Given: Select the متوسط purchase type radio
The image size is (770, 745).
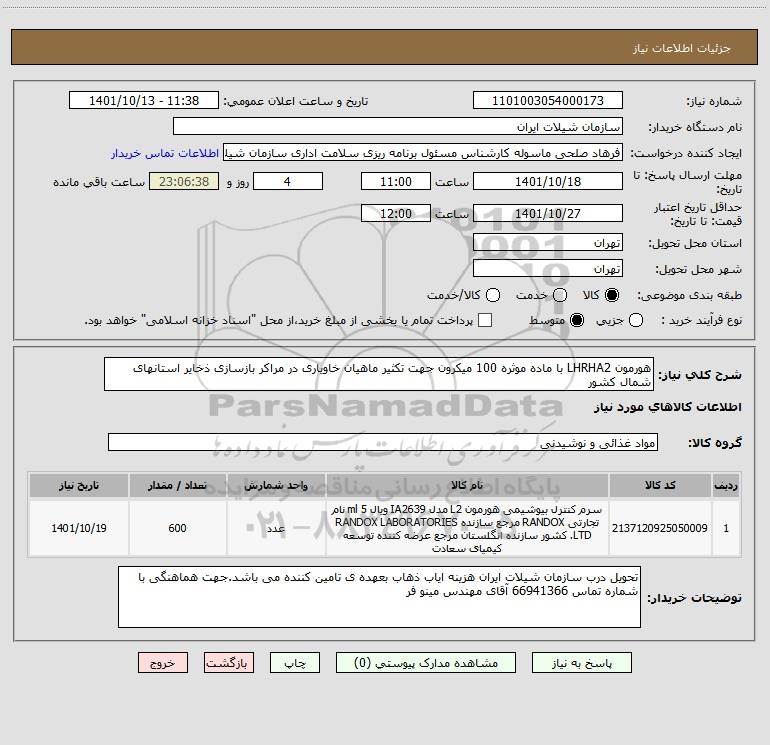Looking at the screenshot, I should [577, 320].
